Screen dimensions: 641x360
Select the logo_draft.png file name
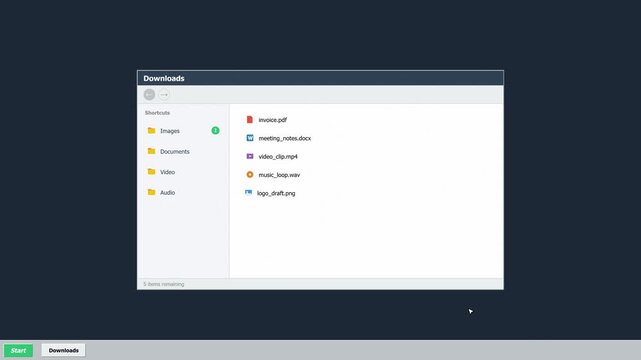[276, 193]
